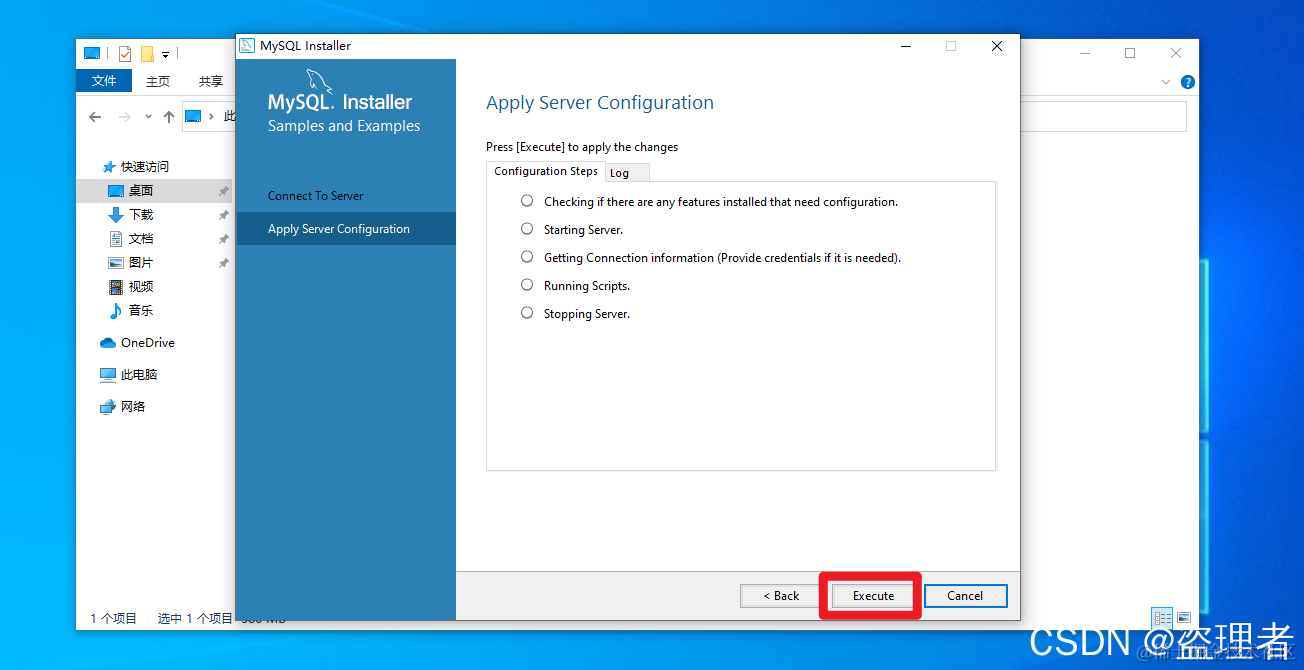Open the 共享 ribbon tab in Explorer
Screen dimensions: 1304x670
click(x=210, y=82)
